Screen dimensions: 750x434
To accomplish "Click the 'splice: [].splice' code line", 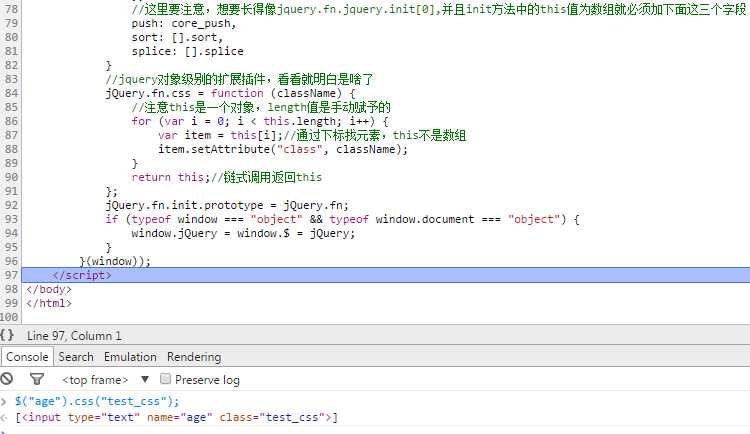I will point(188,51).
